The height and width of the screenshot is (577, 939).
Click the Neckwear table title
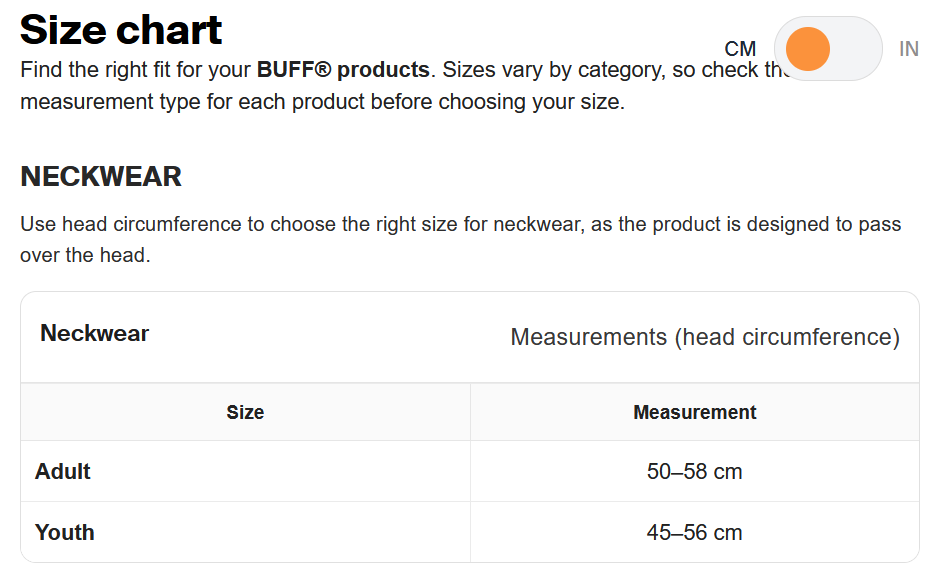click(x=95, y=333)
